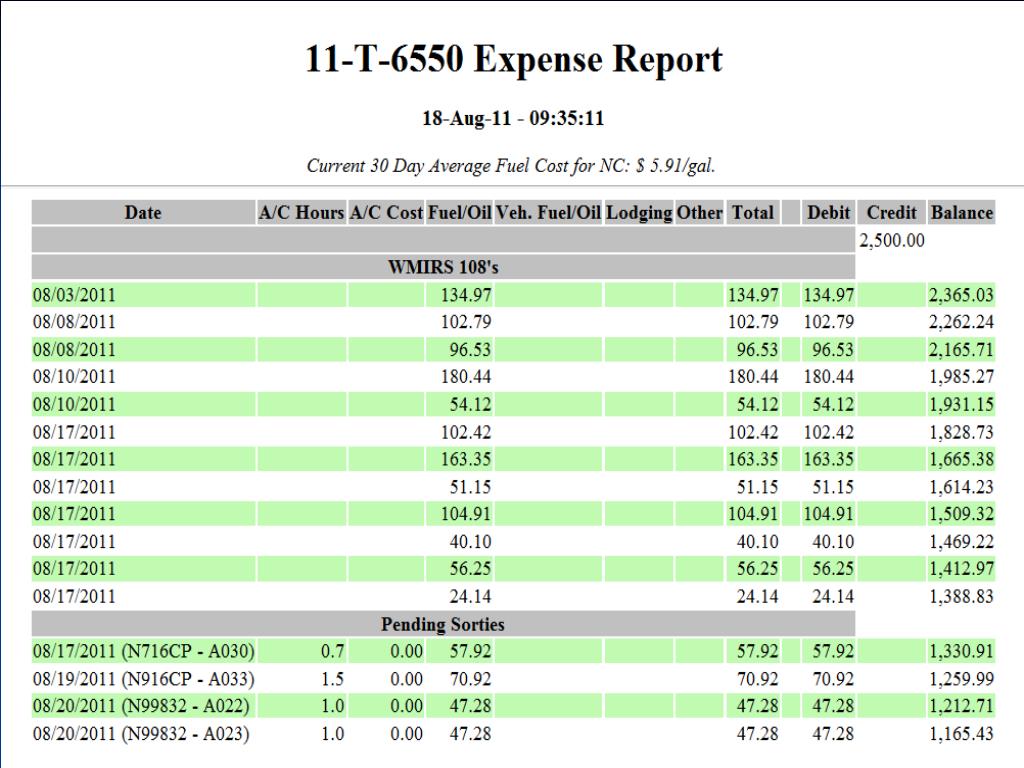Select balance 1,614.23

click(x=961, y=487)
